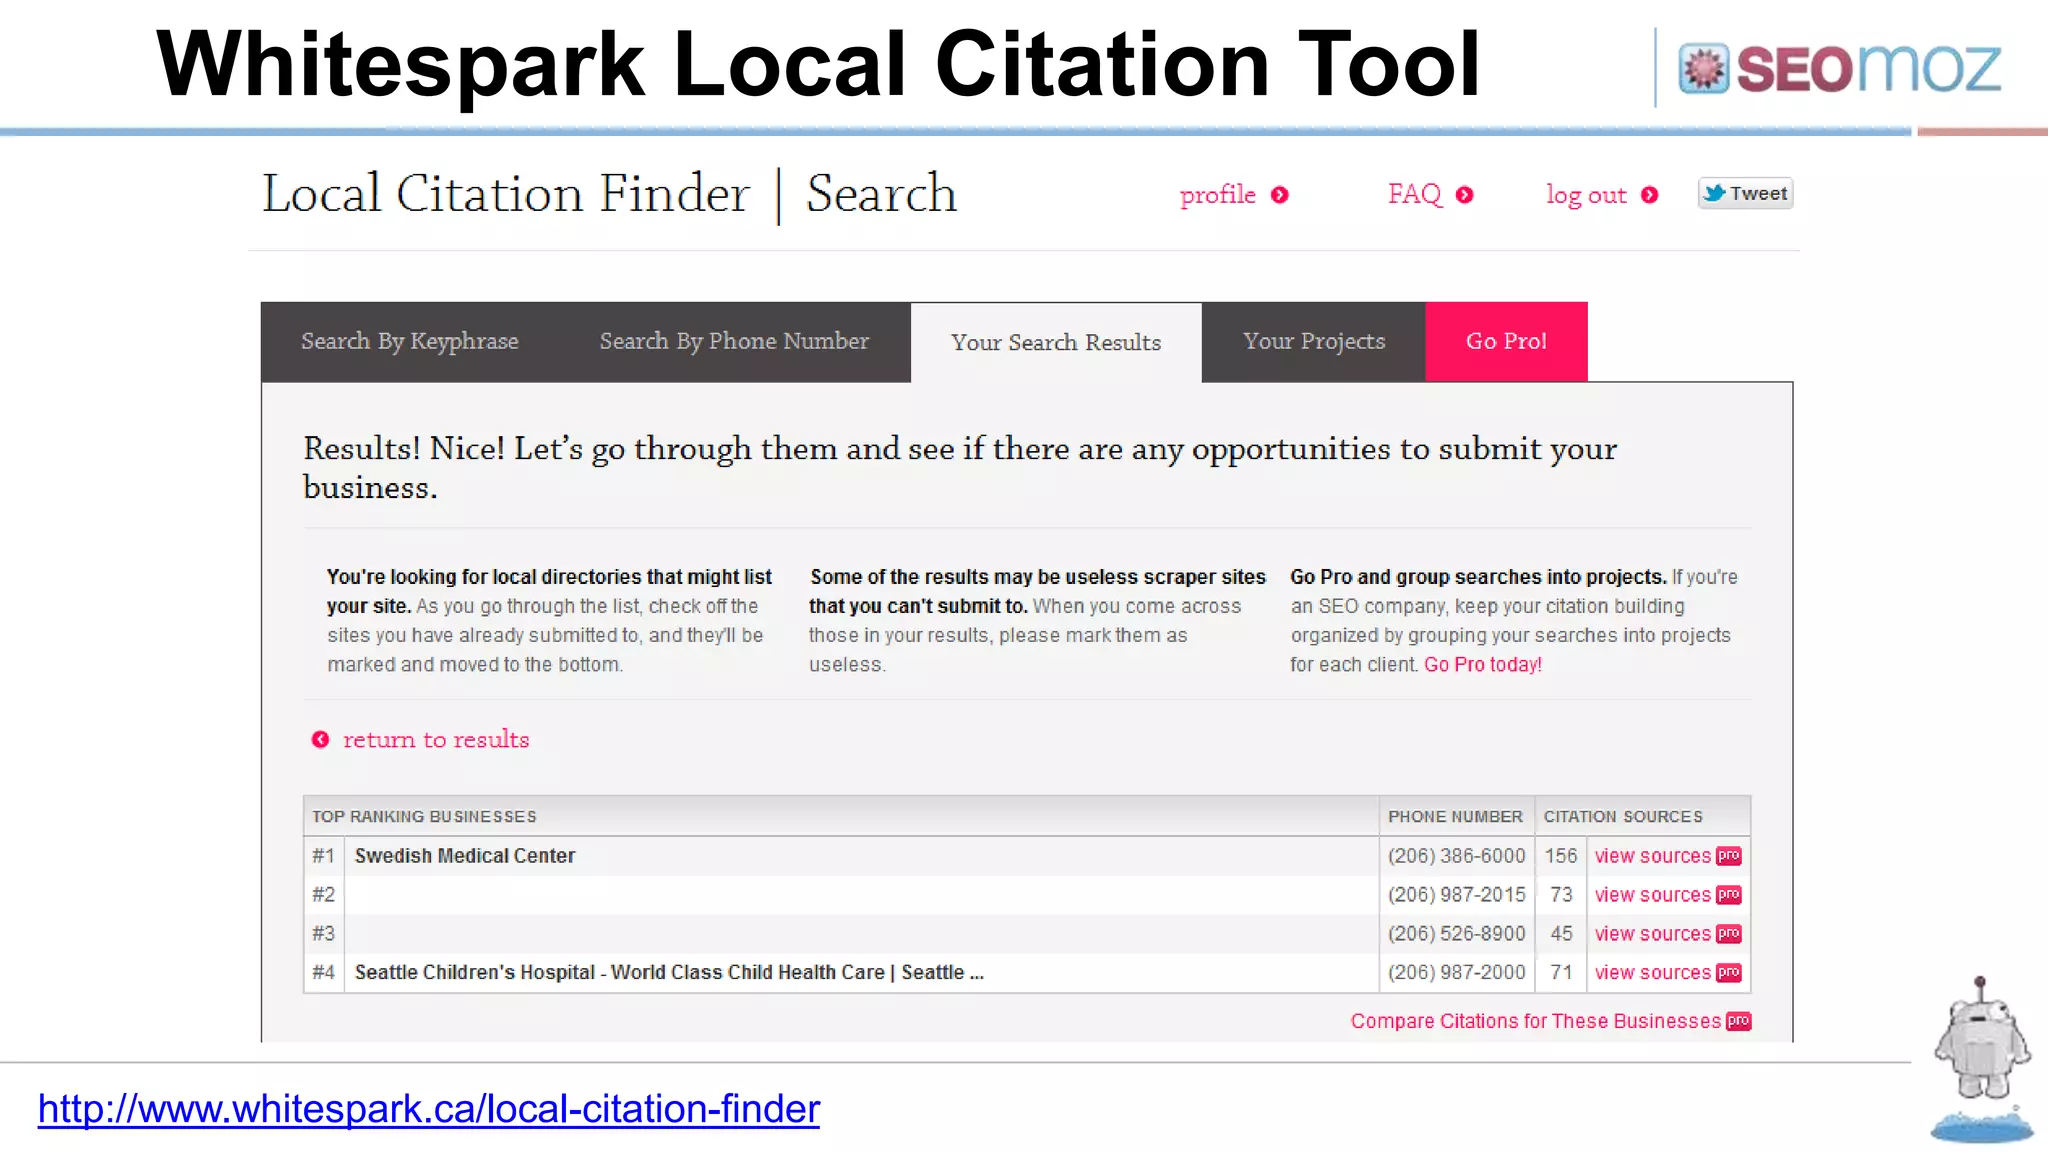The image size is (2048, 1152).
Task: Click the Tweet button
Action: (x=1745, y=193)
